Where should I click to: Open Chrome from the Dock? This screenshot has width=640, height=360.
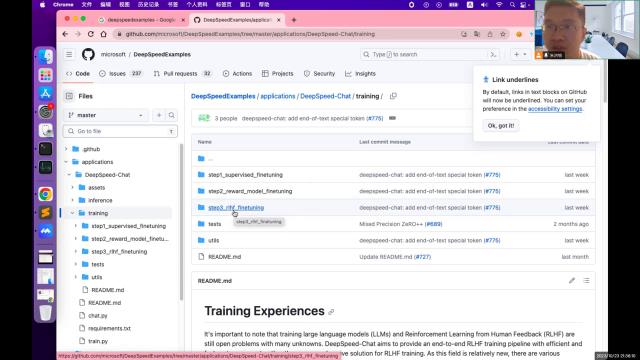coord(46,194)
